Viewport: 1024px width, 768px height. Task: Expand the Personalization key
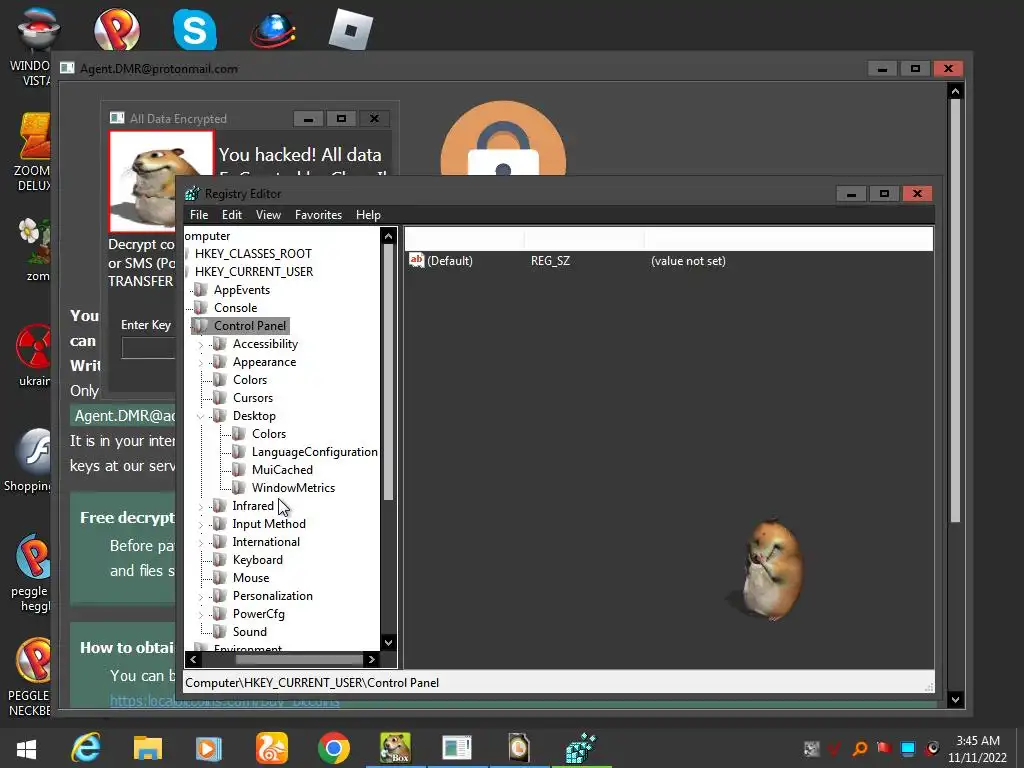(200, 596)
